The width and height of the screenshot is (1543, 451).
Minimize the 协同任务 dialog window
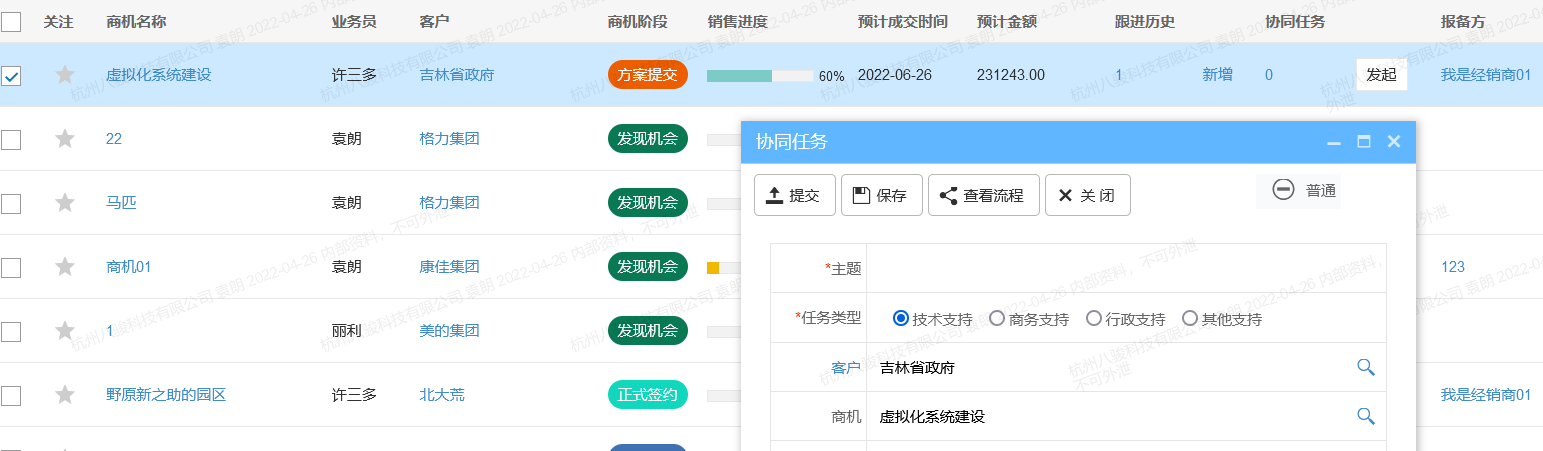[1333, 142]
